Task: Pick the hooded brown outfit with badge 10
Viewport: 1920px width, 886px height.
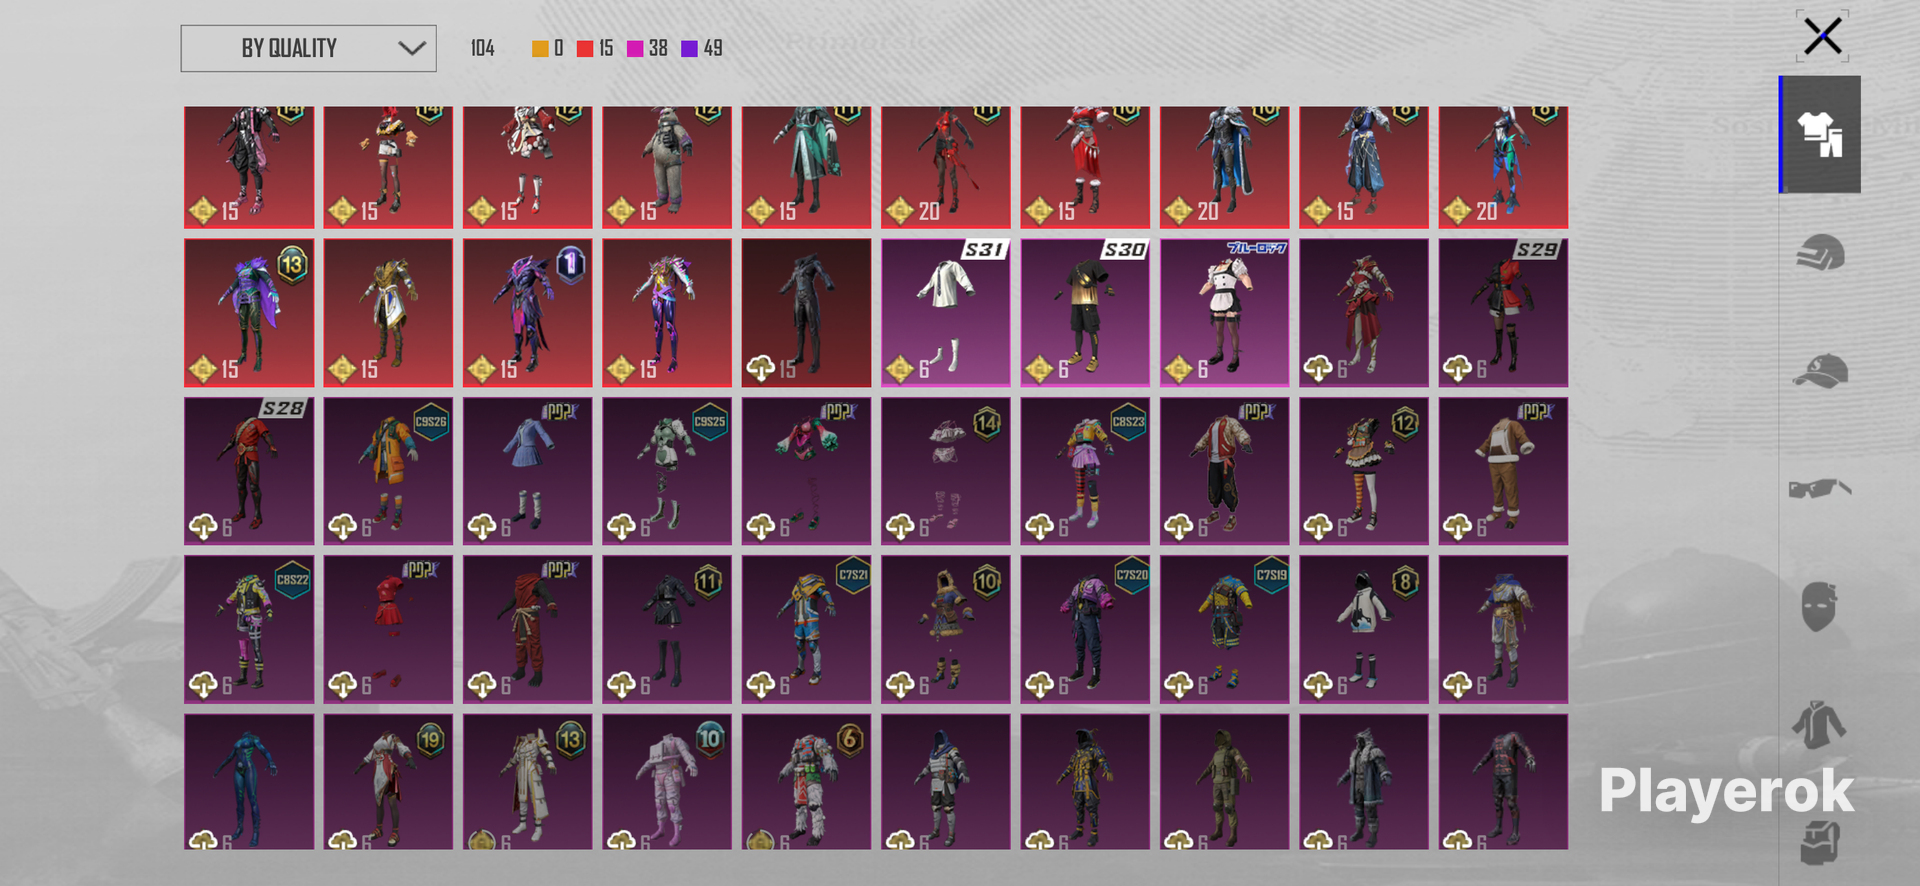Action: point(946,629)
